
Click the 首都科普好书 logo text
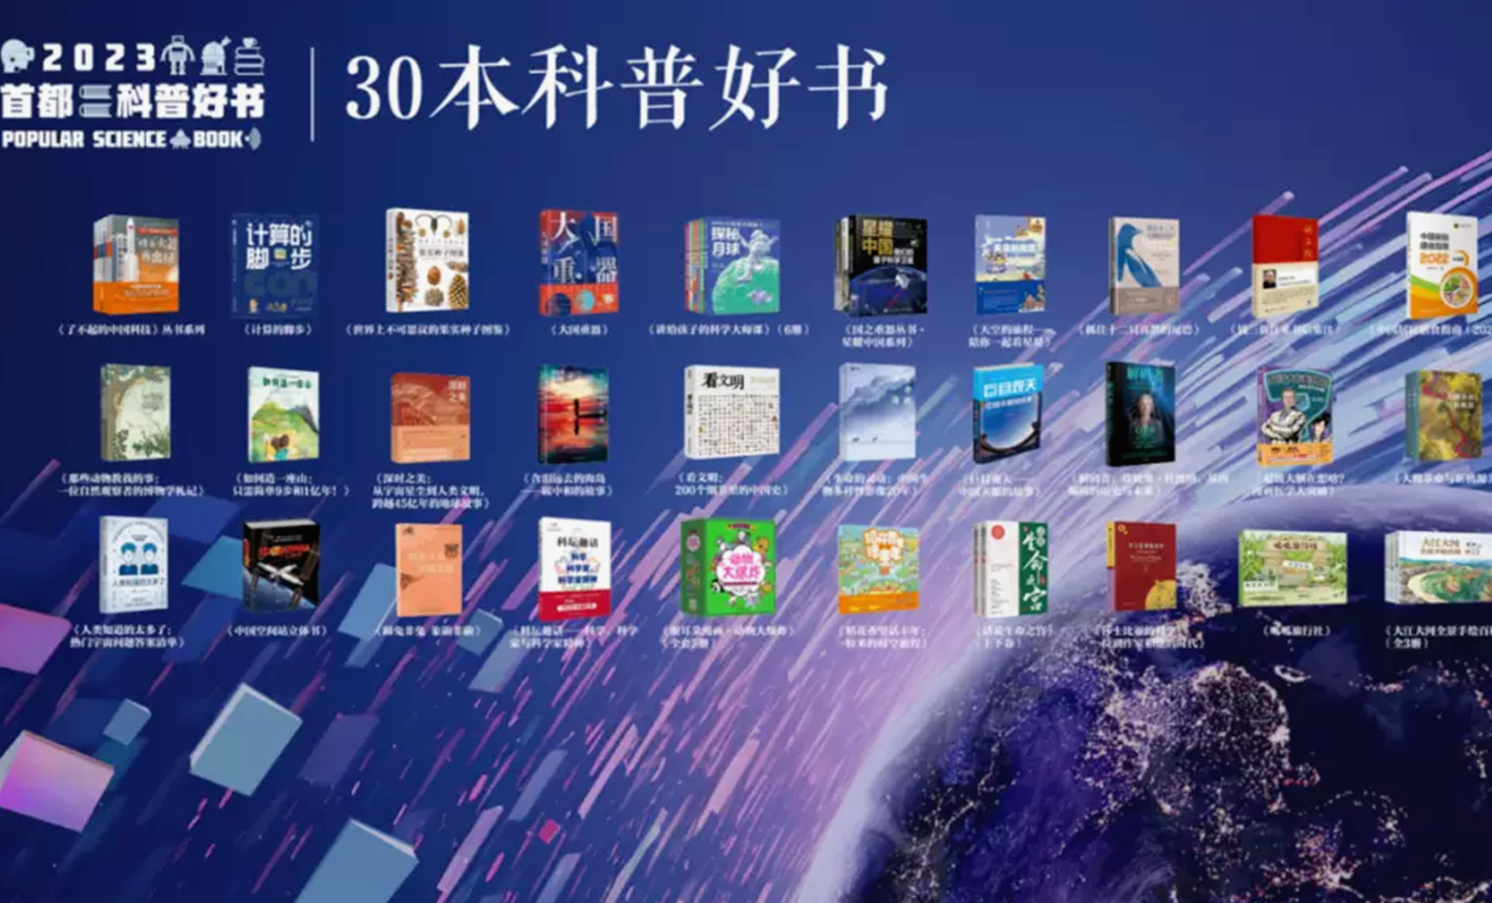(x=132, y=101)
